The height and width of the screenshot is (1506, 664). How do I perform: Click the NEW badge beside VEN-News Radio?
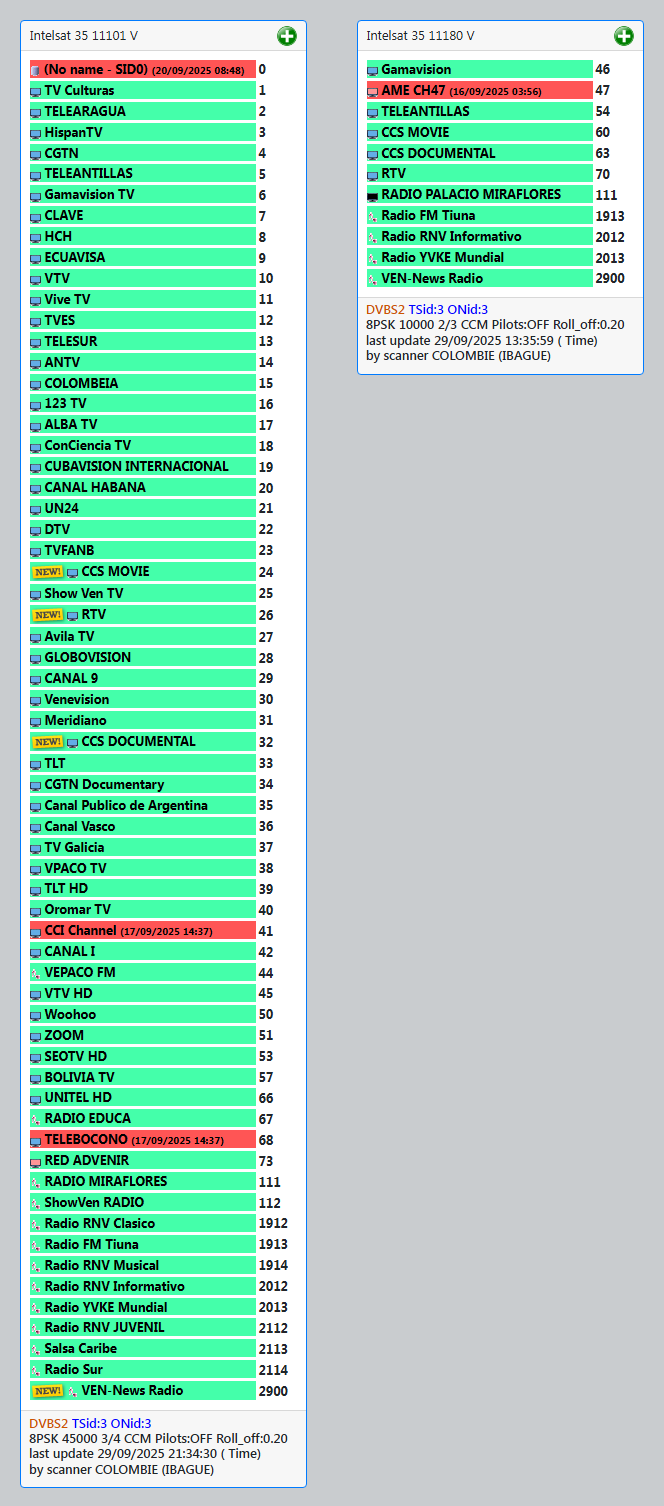coord(47,1391)
